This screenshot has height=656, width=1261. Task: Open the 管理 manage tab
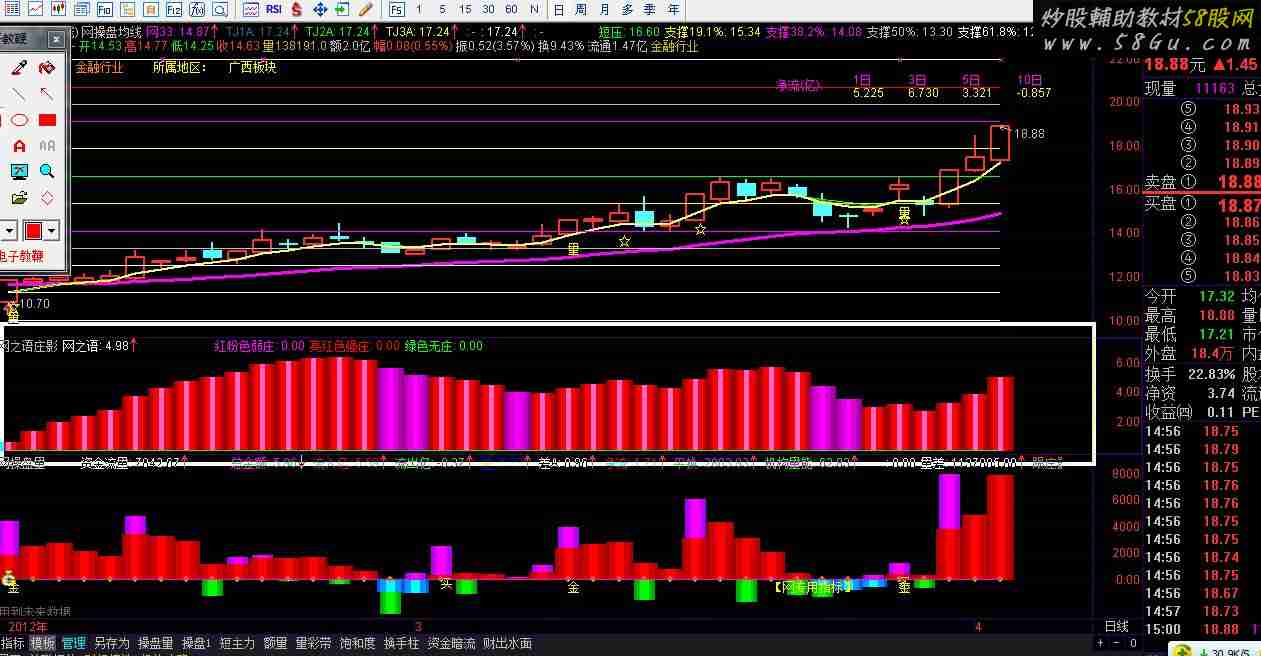pos(74,643)
